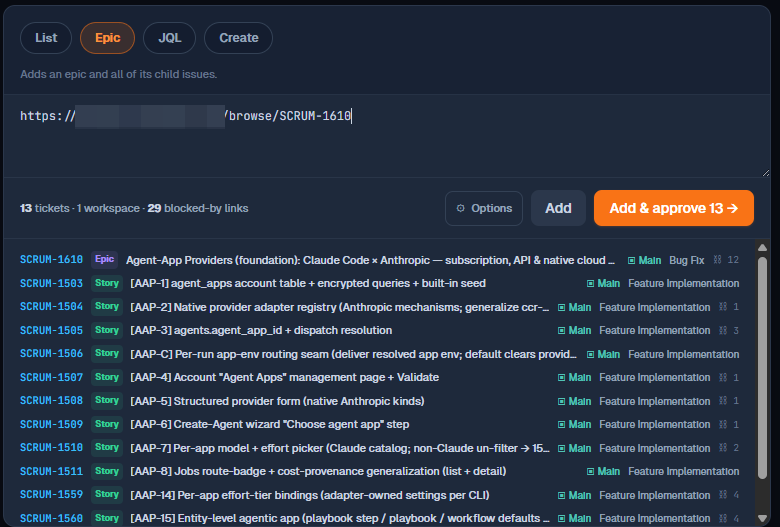
Task: Click the Story badge on SCRUM-1504
Action: 107,307
